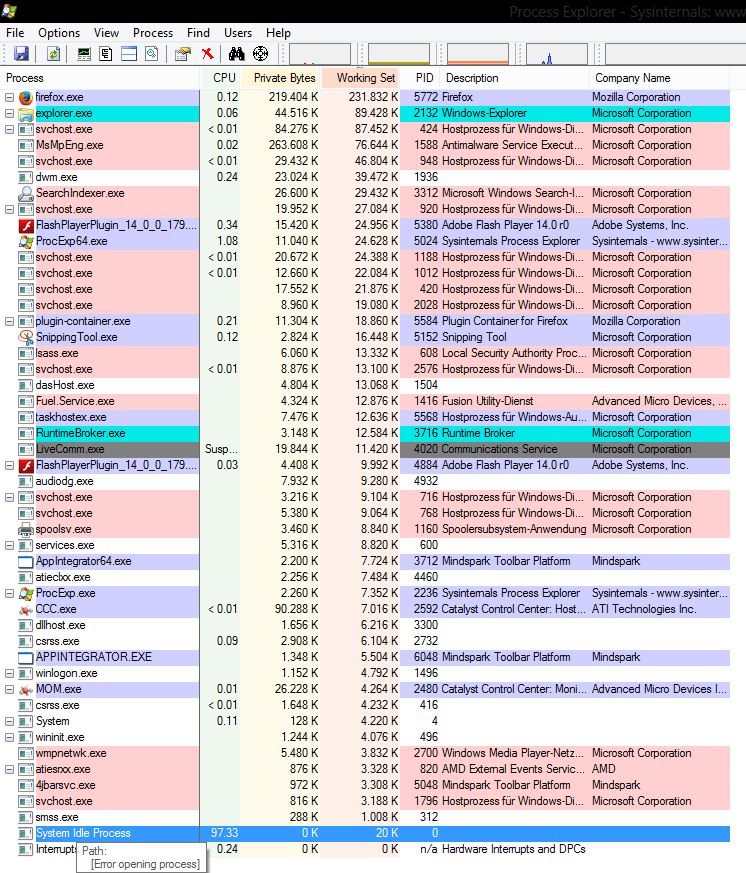746x873 pixels.
Task: Click the icon beside APPINTEGRATOR.EXE
Action: (x=26, y=658)
